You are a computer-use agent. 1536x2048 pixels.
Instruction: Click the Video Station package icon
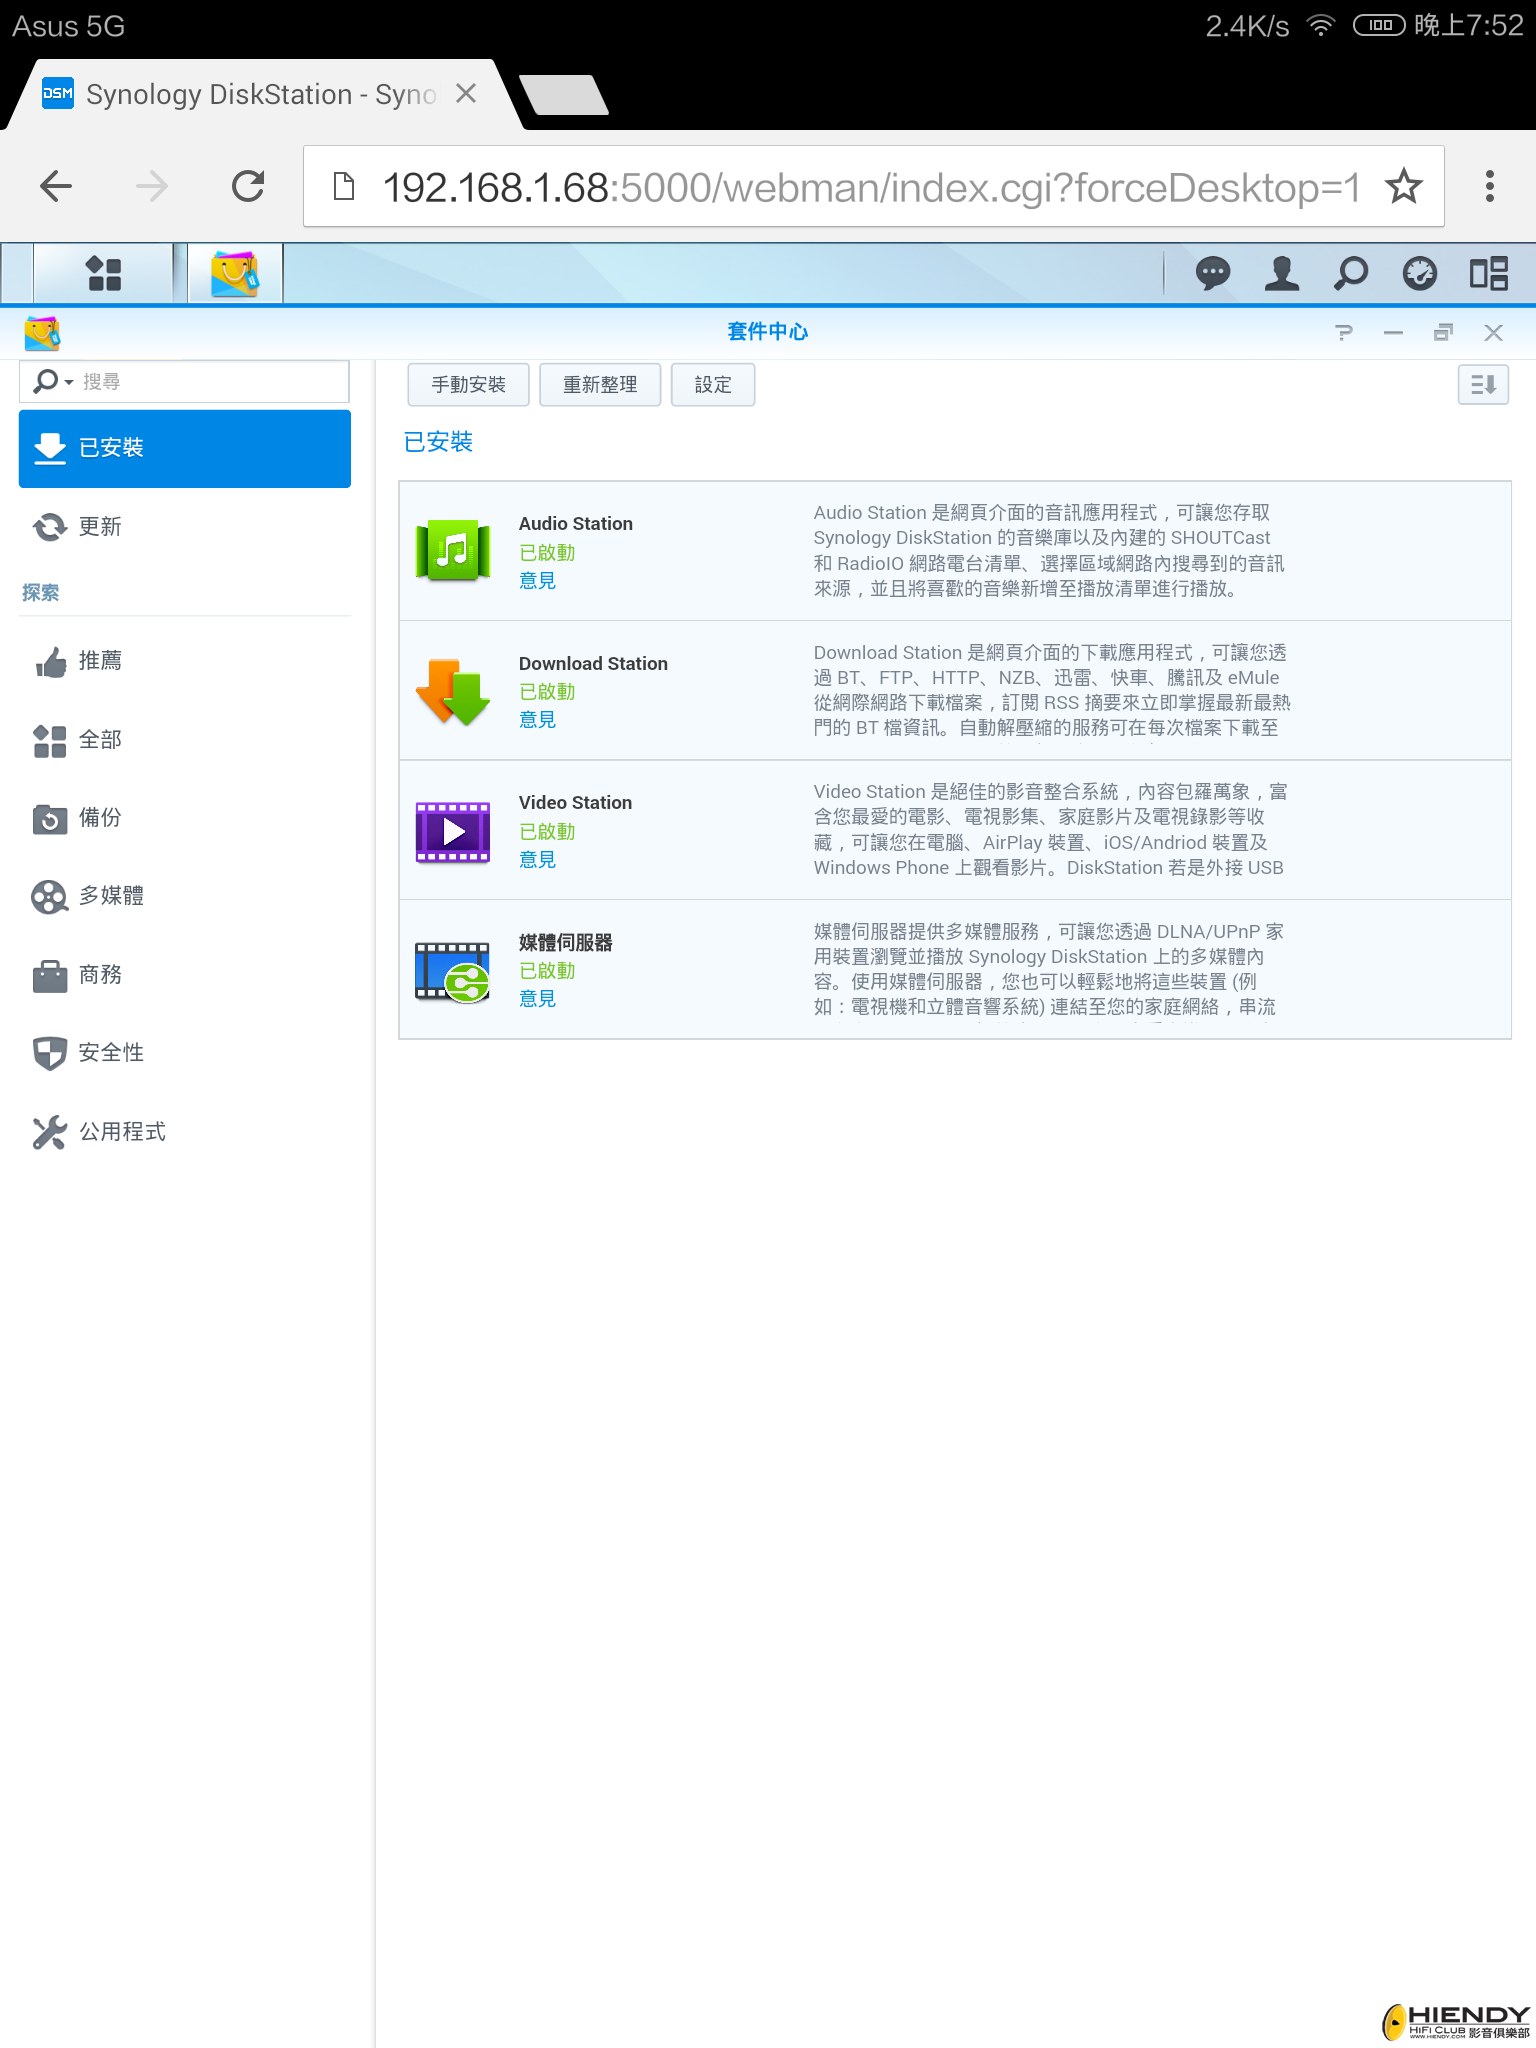pos(453,831)
